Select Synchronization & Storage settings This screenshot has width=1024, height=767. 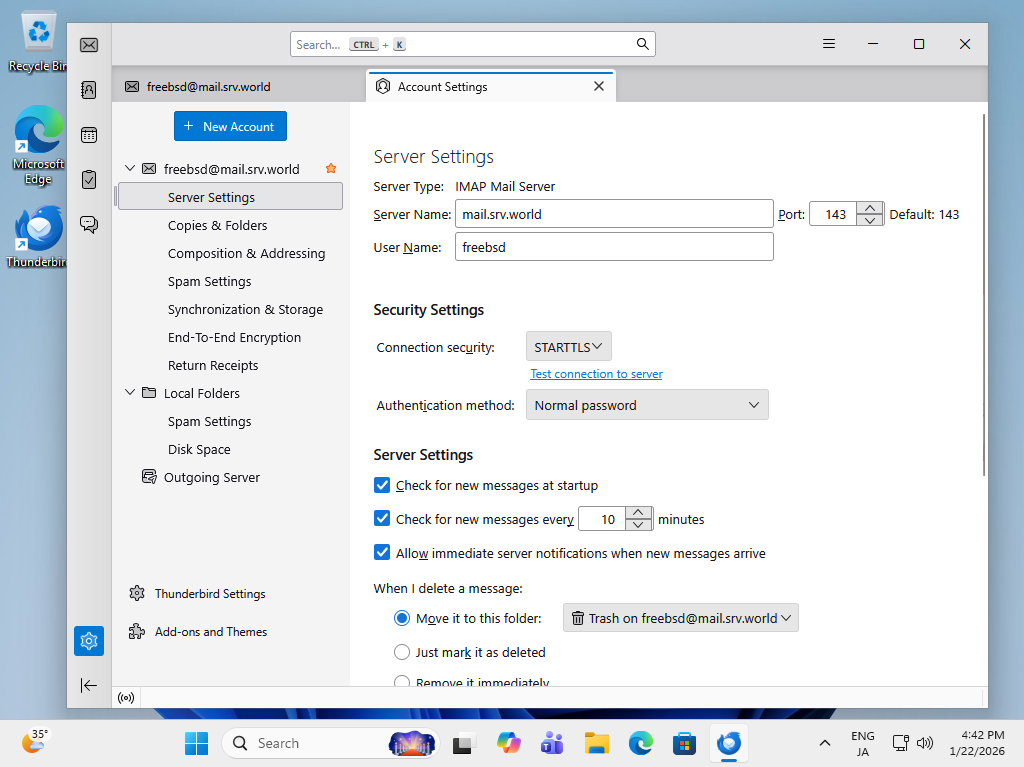[245, 310]
